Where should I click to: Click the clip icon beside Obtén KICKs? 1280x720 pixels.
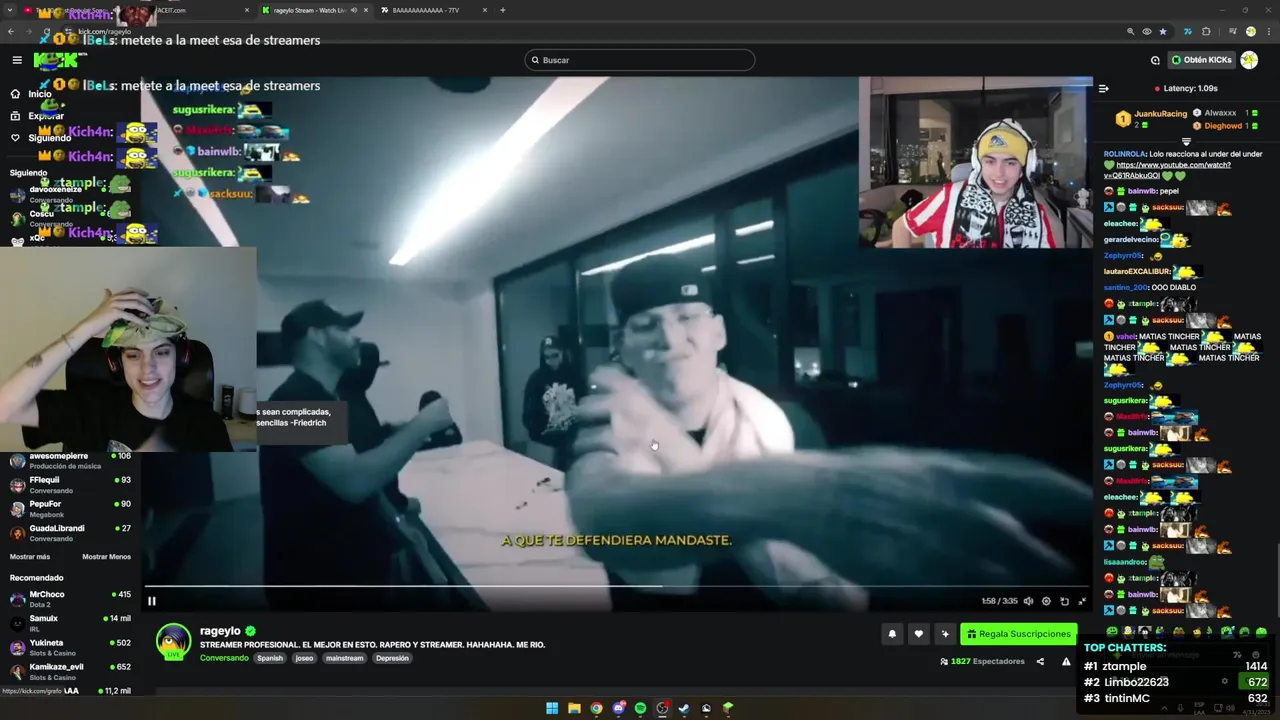[x=1155, y=60]
